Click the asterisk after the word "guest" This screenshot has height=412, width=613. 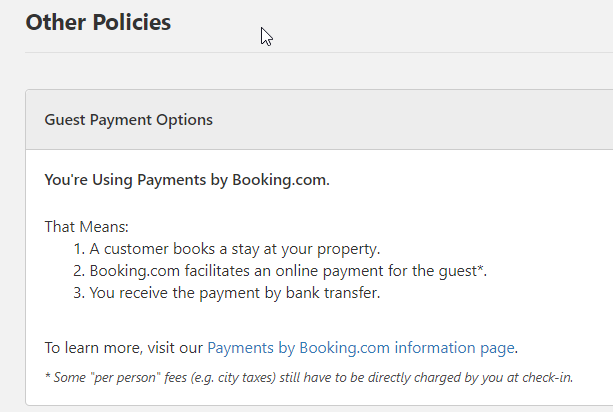click(x=482, y=268)
